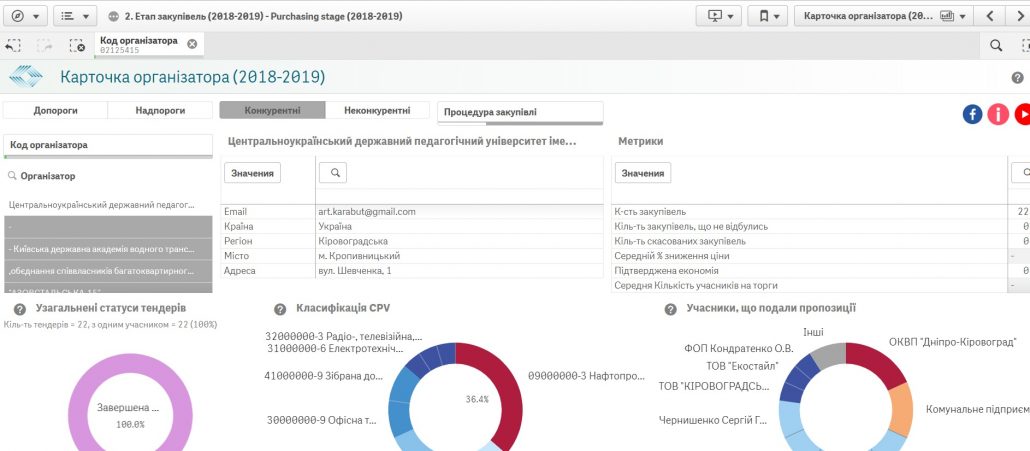Click Значения button in organizer table
Image resolution: width=1030 pixels, height=451 pixels.
[252, 173]
